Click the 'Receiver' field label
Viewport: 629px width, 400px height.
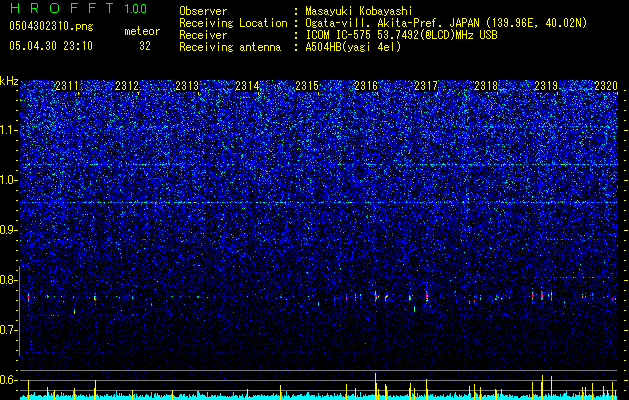pyautogui.click(x=203, y=35)
